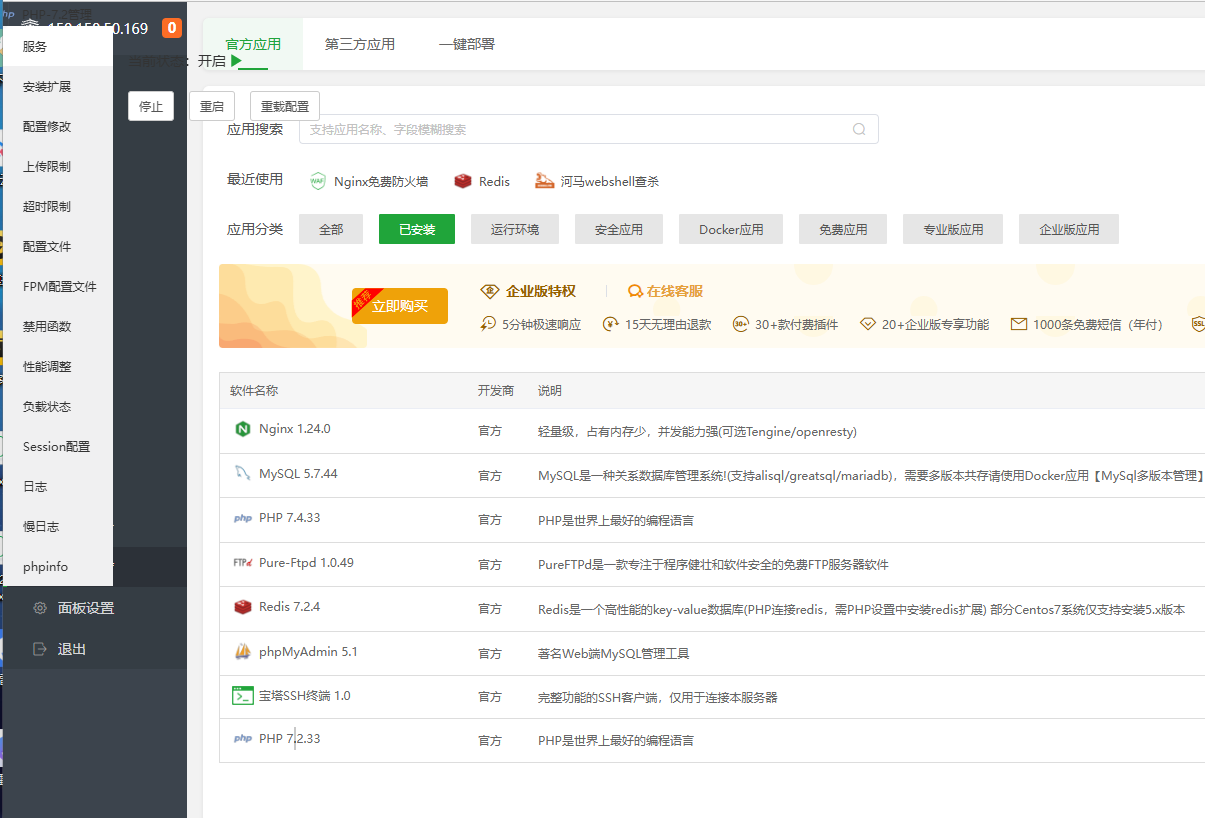The width and height of the screenshot is (1205, 818).
Task: Click the 河马webshell查杀 icon
Action: point(544,181)
